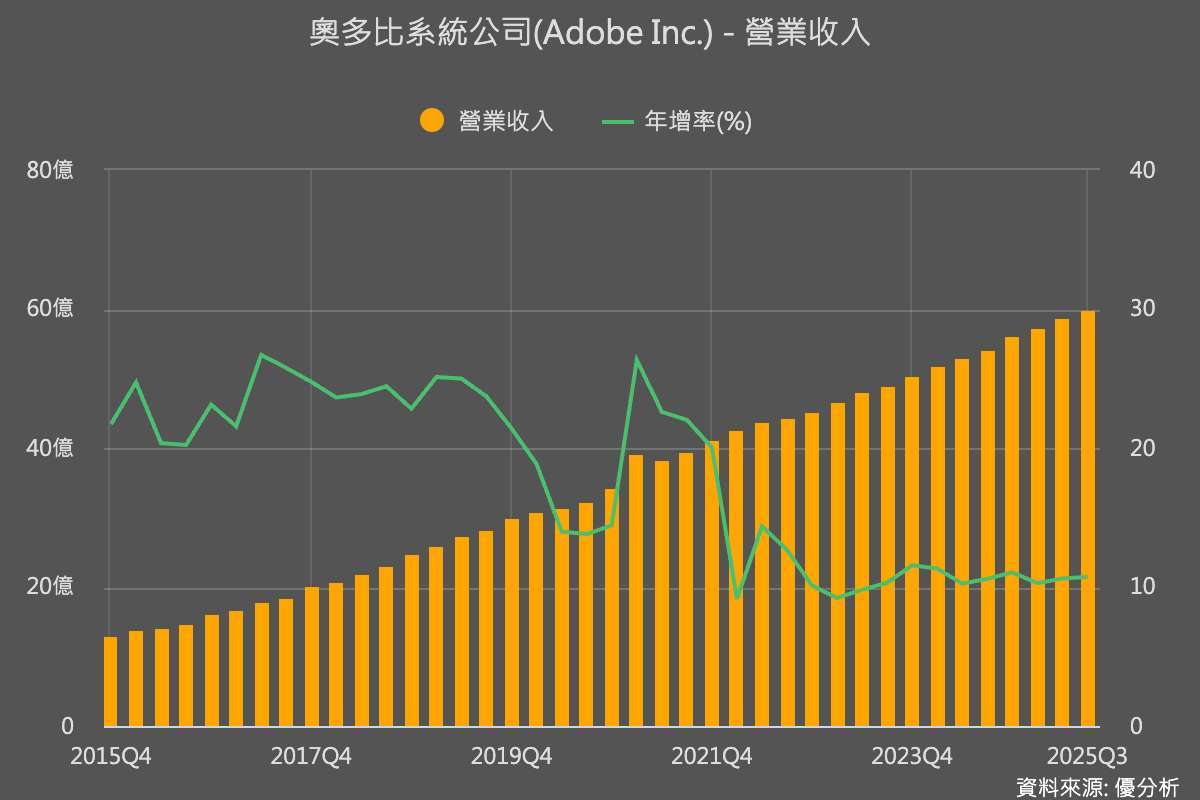Click the 80億 left axis label
The width and height of the screenshot is (1200, 800).
[x=50, y=170]
